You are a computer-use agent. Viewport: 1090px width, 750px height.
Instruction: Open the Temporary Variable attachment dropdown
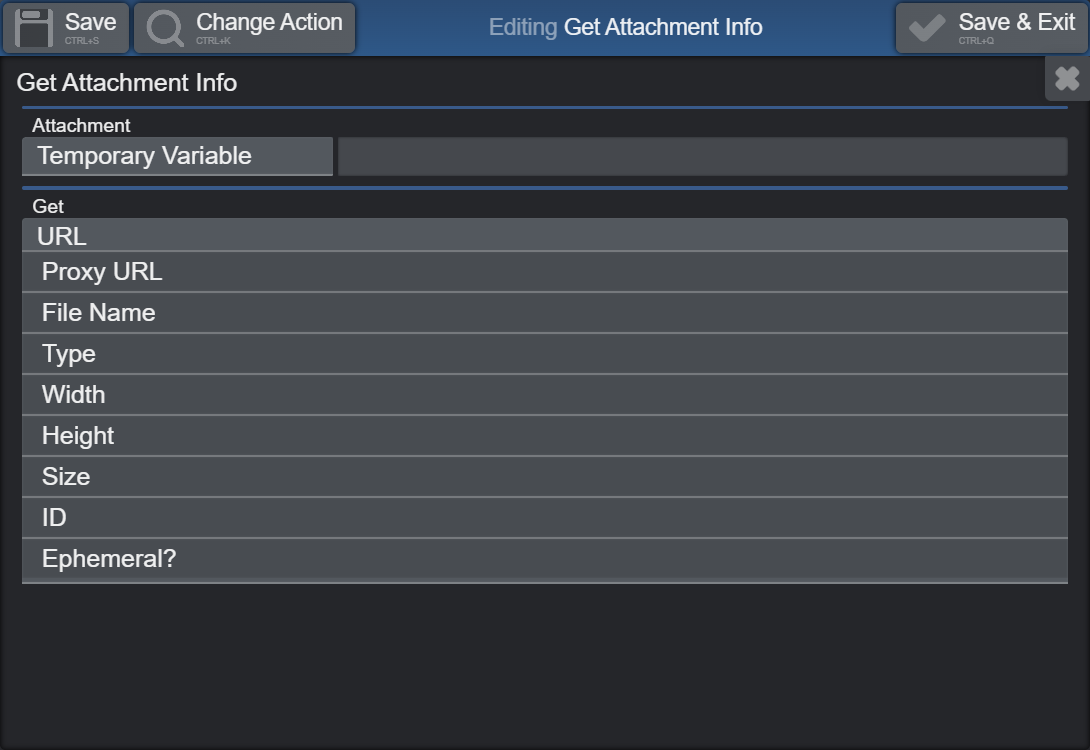[177, 156]
